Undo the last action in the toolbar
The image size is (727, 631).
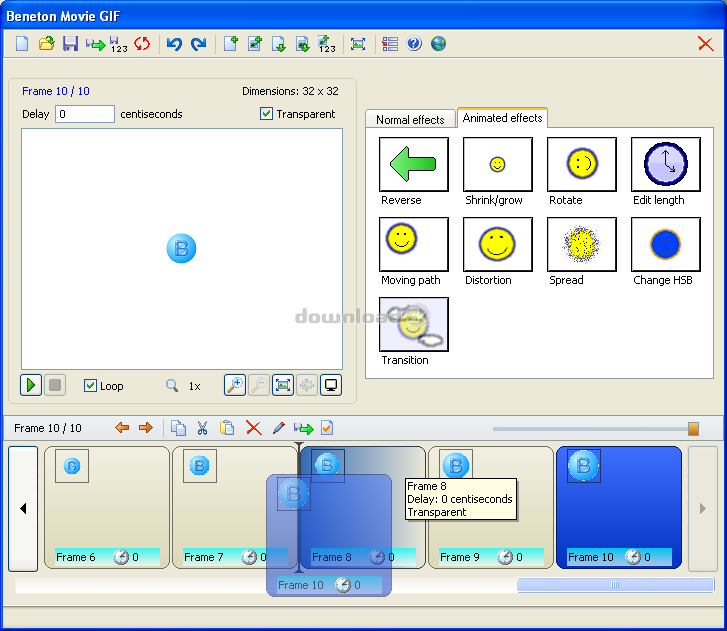tap(174, 44)
